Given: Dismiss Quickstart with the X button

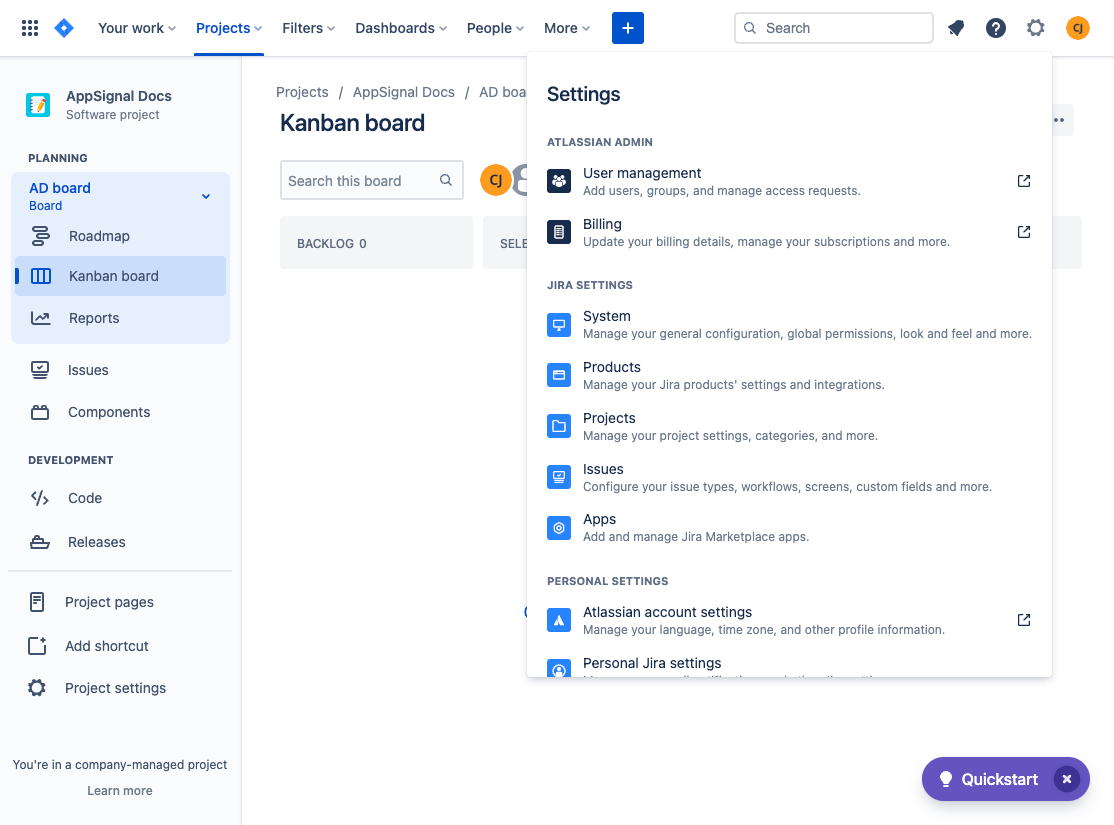Looking at the screenshot, I should pos(1066,779).
